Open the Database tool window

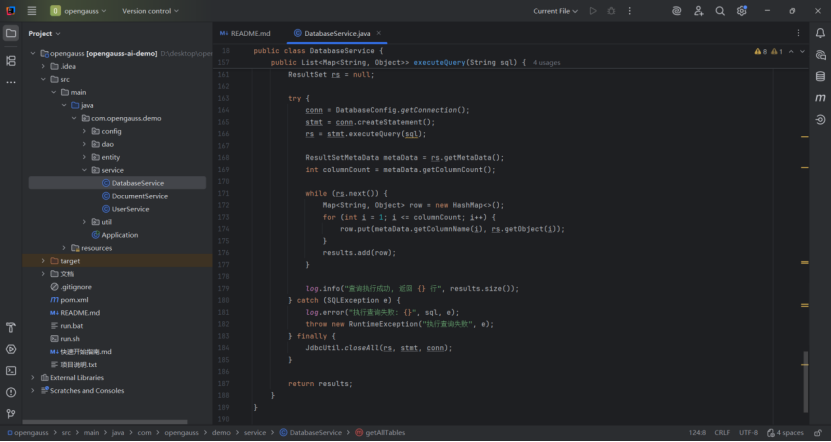(820, 76)
